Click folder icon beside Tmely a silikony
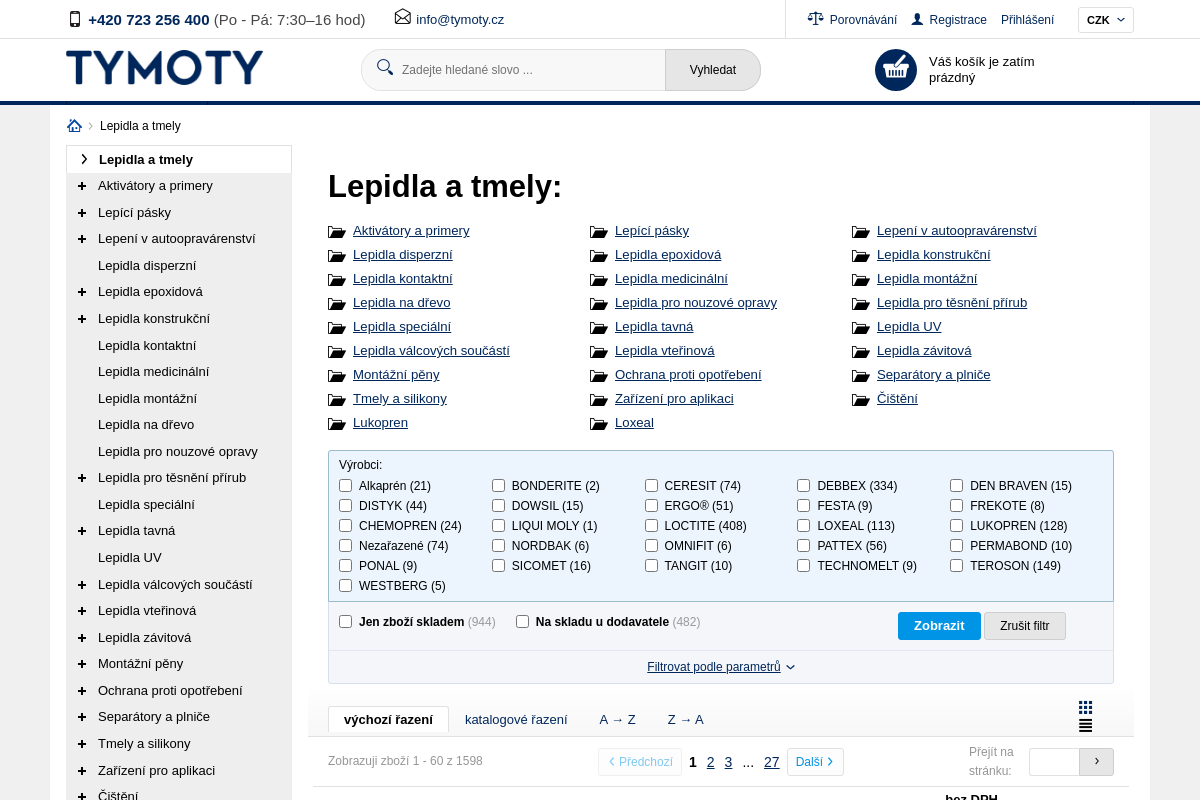Image resolution: width=1200 pixels, height=800 pixels. point(336,400)
